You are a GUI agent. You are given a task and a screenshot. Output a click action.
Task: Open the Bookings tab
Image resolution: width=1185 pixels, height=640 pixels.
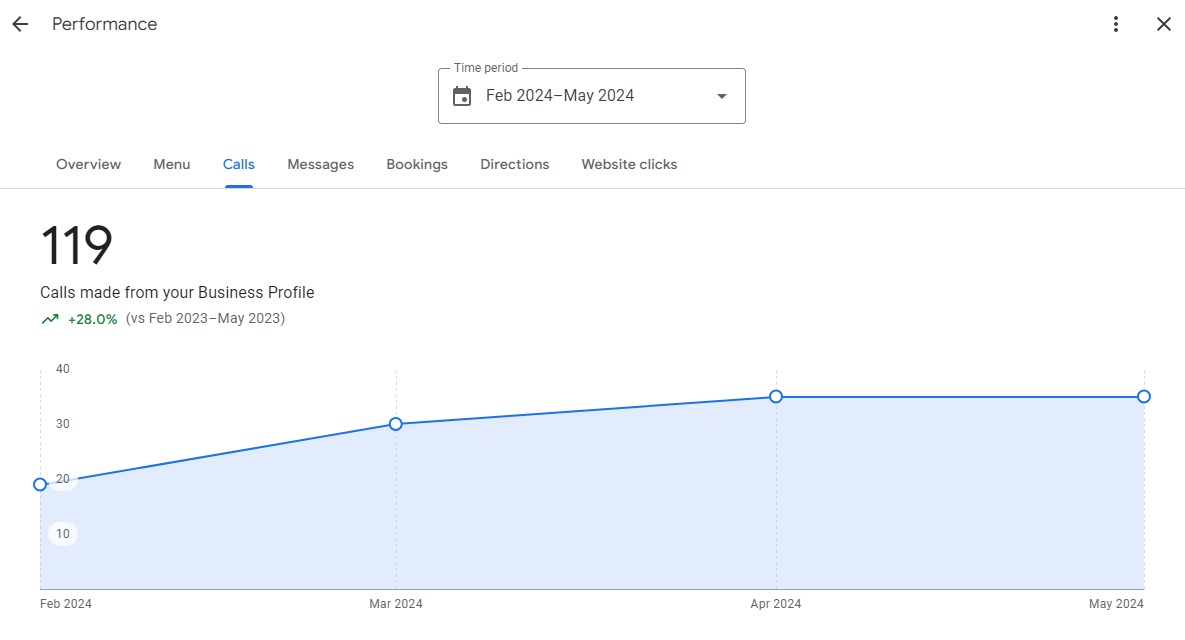417,164
